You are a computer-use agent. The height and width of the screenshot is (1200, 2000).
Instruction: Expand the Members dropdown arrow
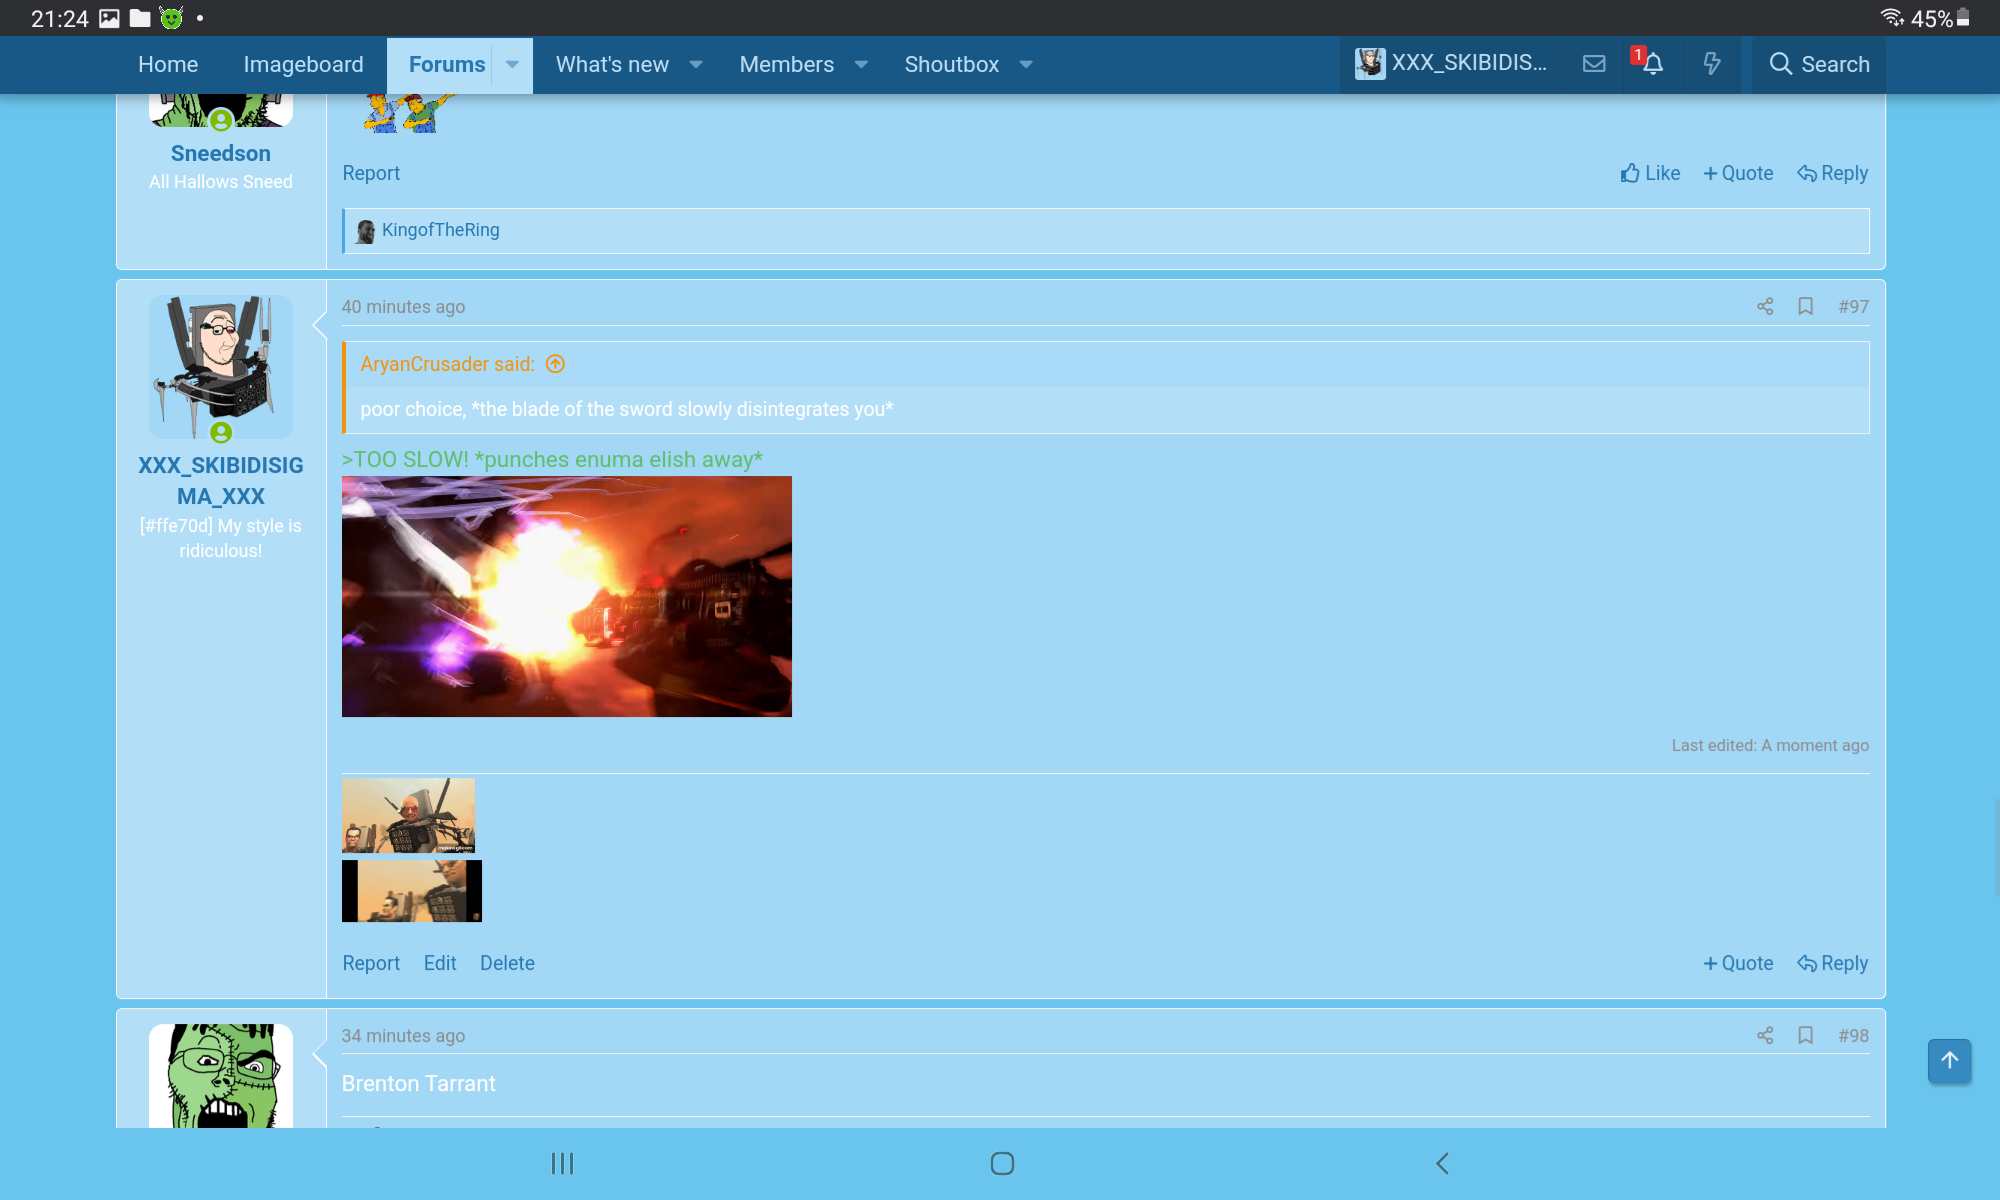[861, 64]
